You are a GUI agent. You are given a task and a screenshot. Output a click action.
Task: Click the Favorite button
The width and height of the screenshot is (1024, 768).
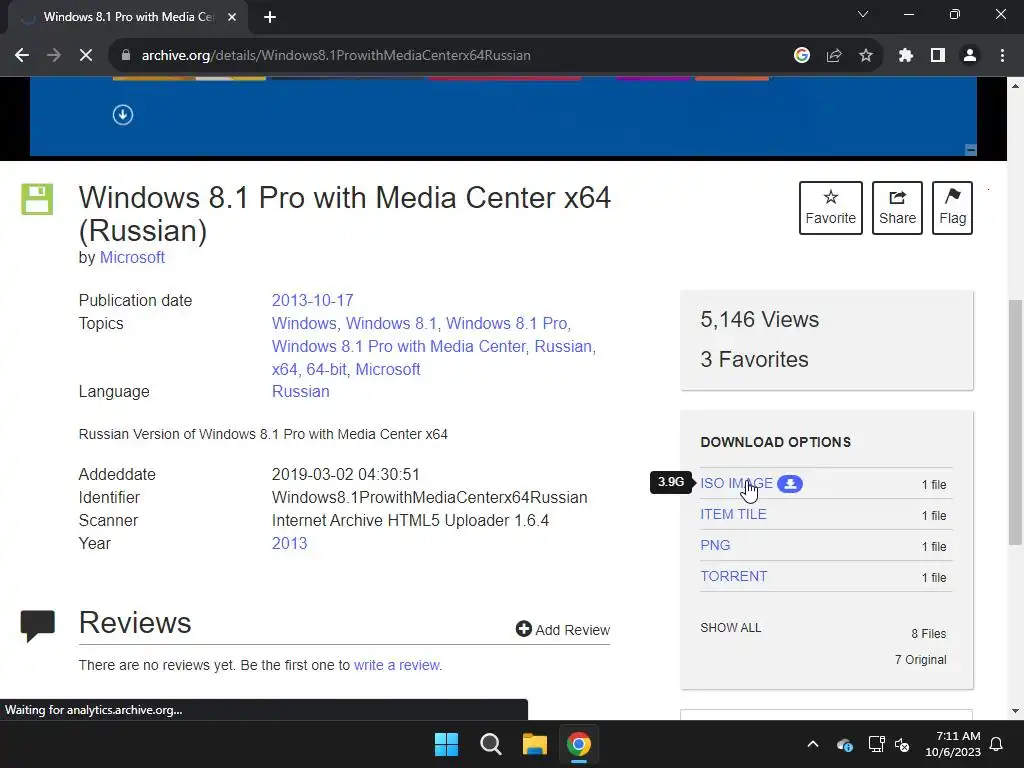831,208
